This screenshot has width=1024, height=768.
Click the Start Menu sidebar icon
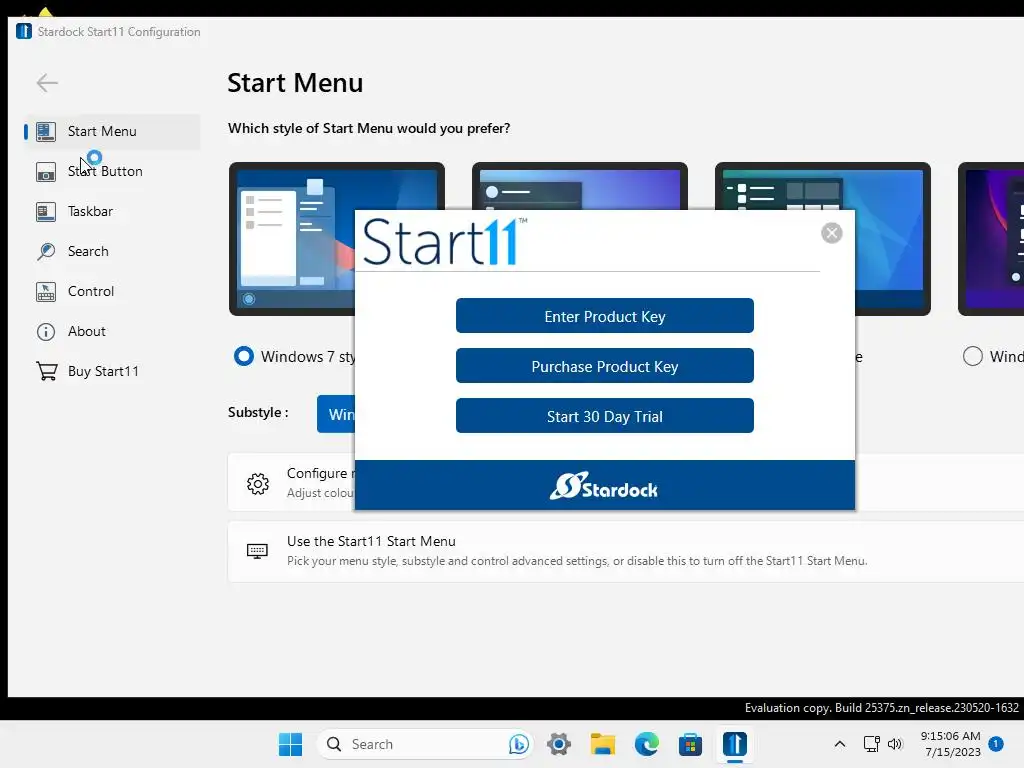coord(46,131)
